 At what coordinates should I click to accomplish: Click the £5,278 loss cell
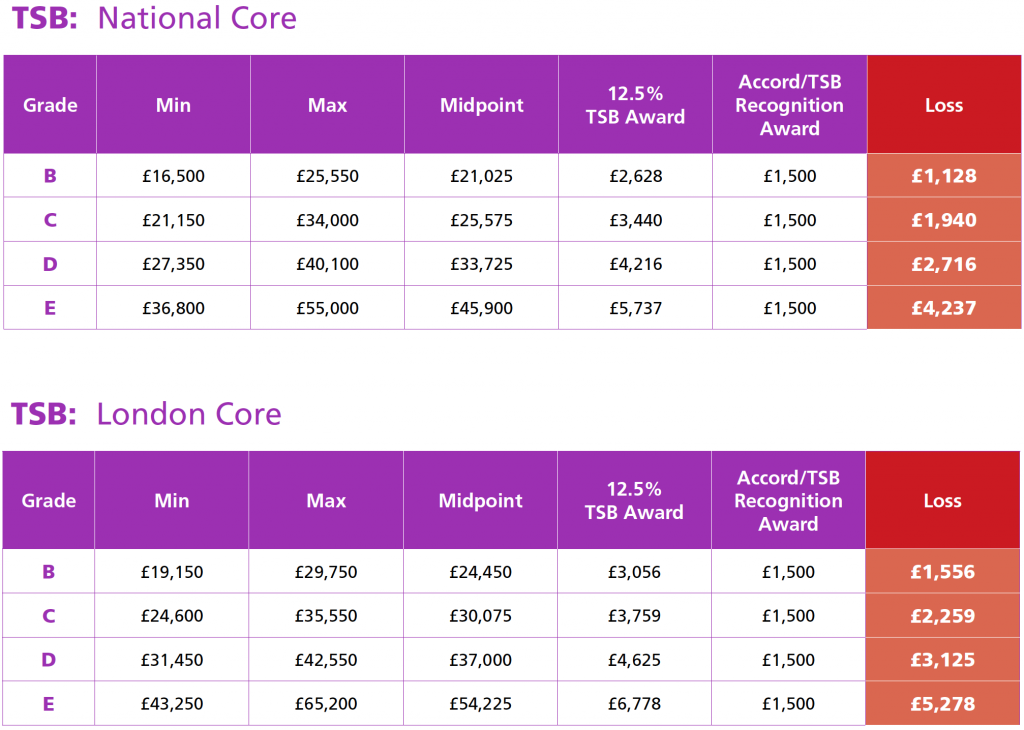pos(942,704)
